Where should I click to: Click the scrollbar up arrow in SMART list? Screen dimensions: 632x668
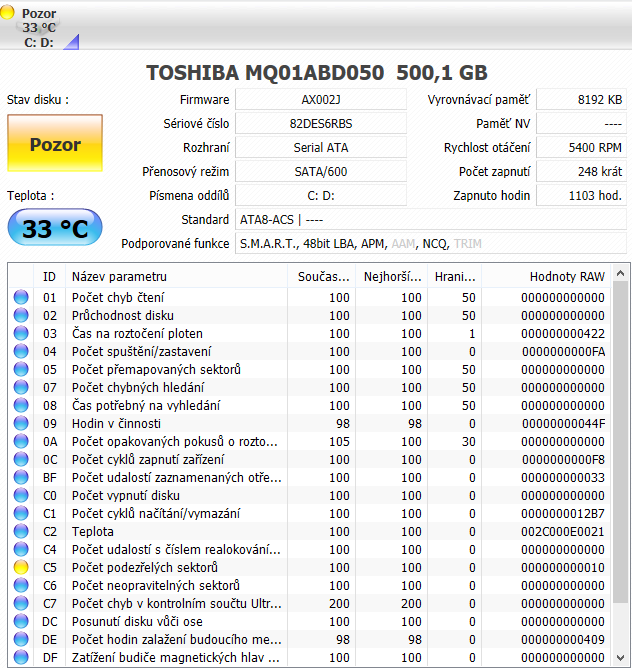[x=620, y=274]
